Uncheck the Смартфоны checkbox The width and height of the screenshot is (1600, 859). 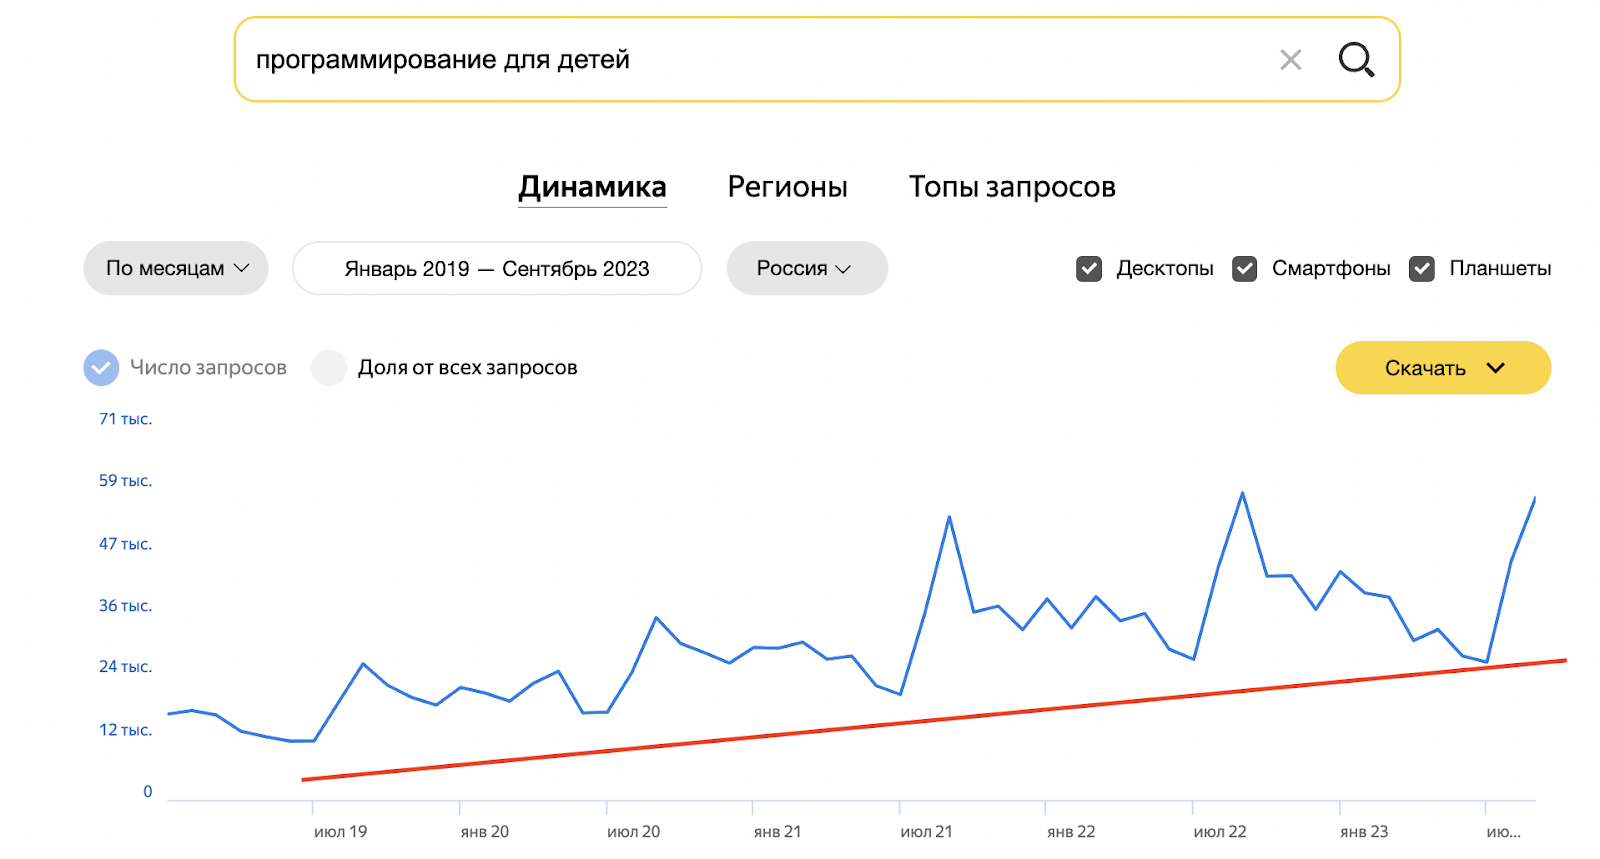point(1245,269)
